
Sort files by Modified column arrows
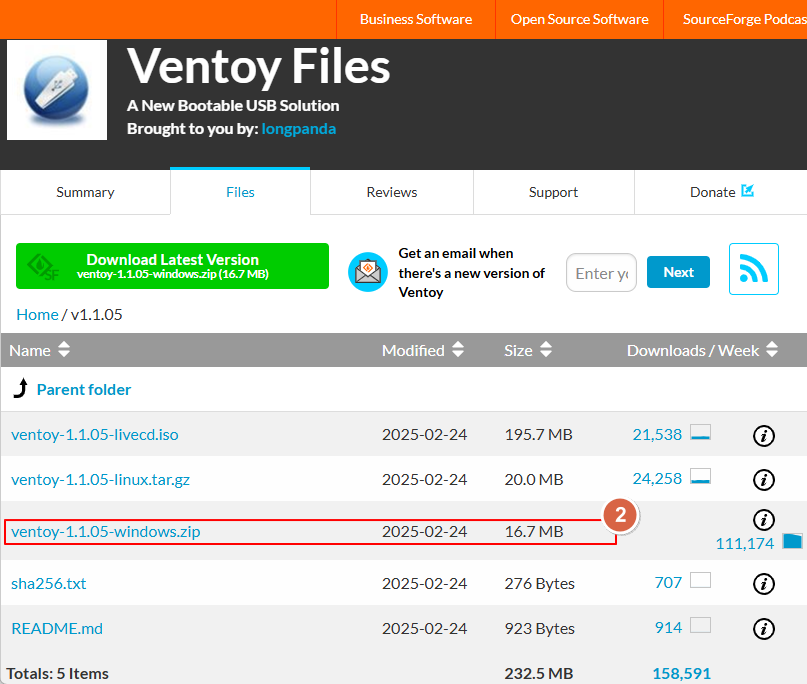tap(458, 349)
